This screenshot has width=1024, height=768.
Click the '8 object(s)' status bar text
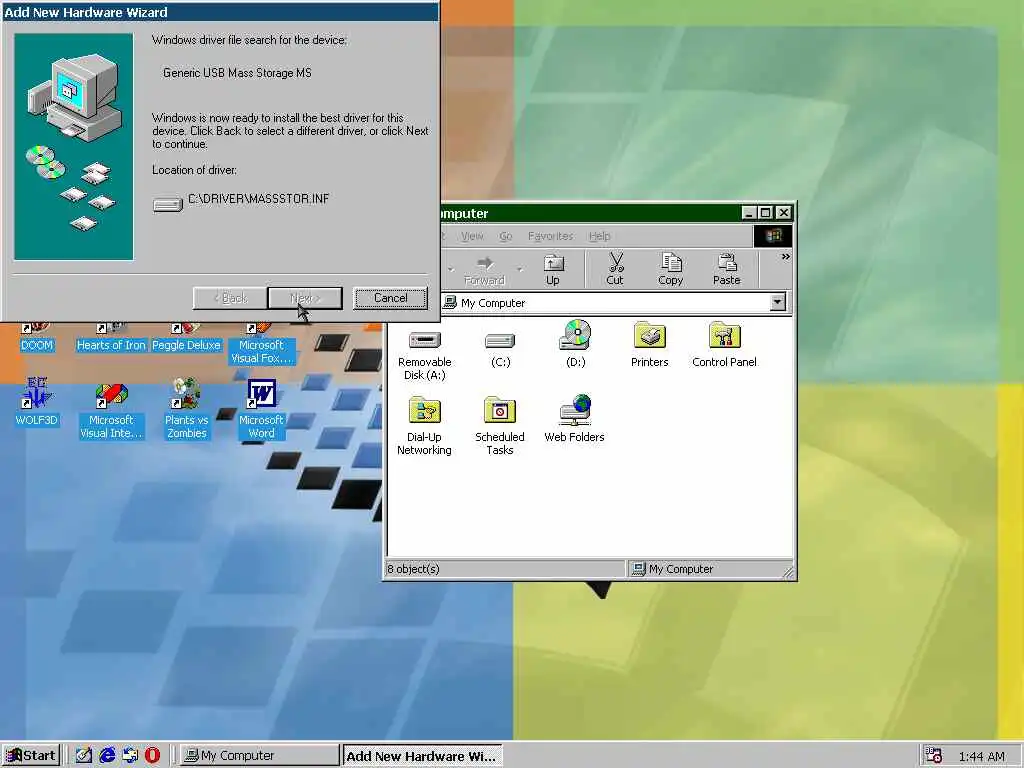tap(413, 569)
